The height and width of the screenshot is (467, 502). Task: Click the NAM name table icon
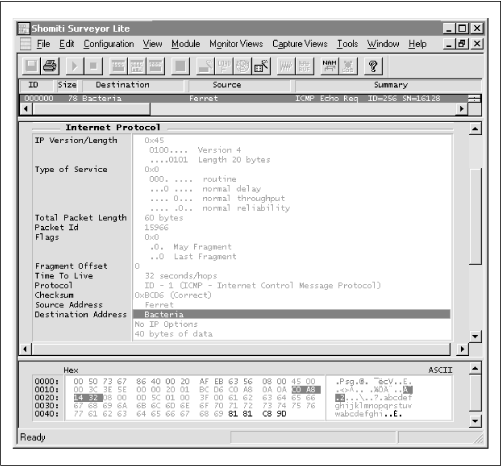click(x=329, y=66)
